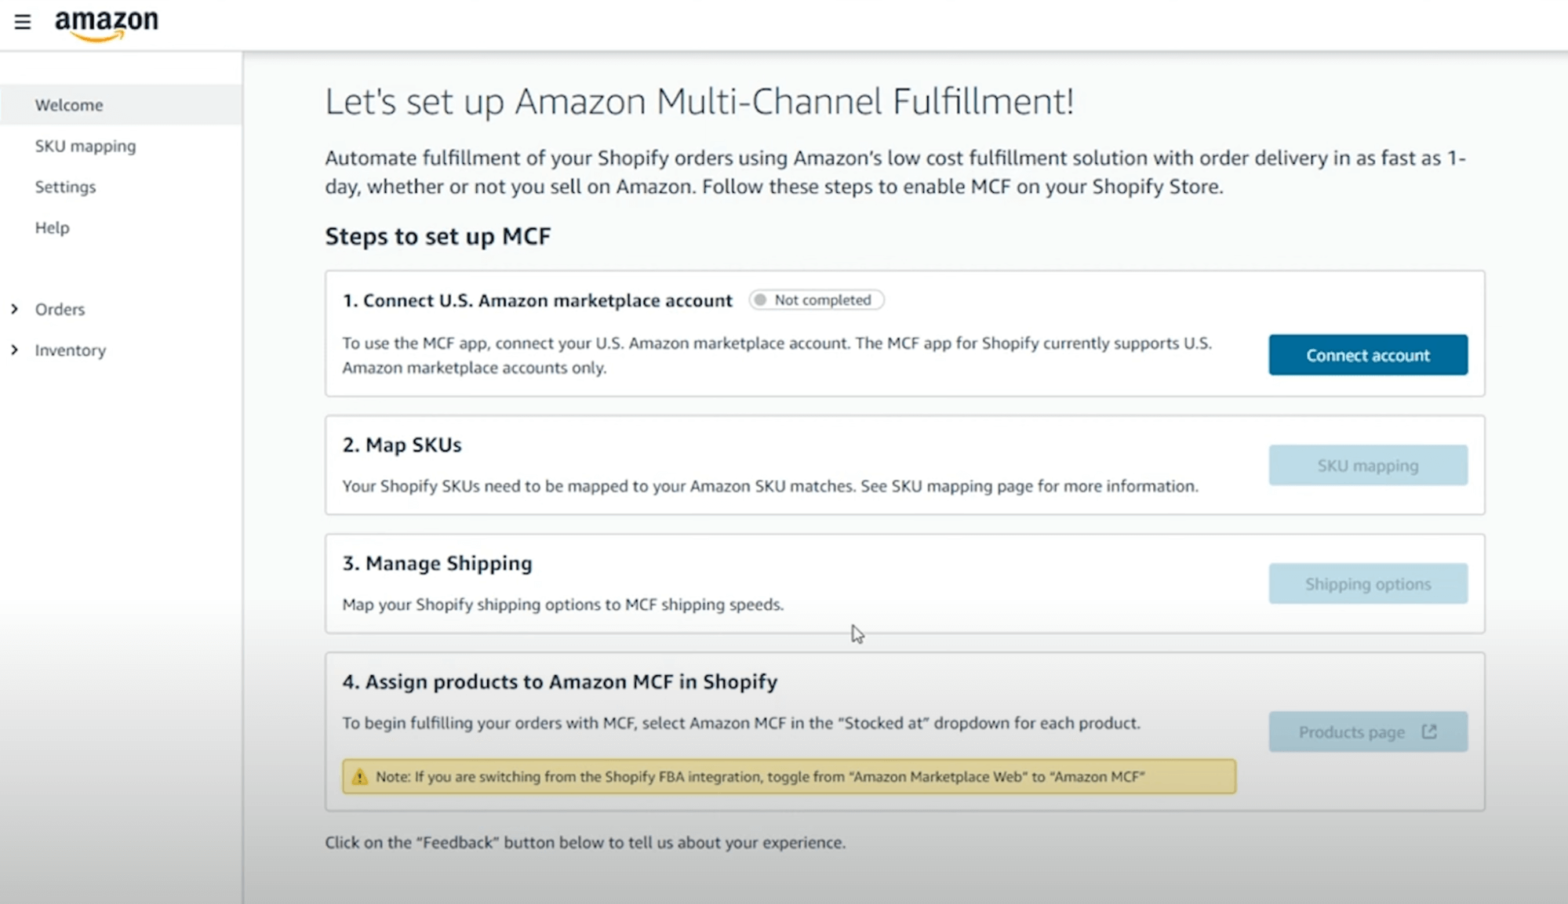This screenshot has height=904, width=1568.
Task: Expand the Inventory section
Action: (69, 350)
